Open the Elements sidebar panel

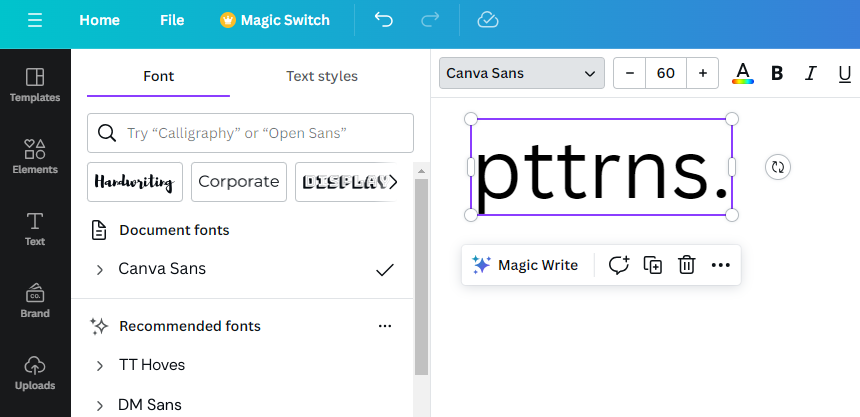pyautogui.click(x=35, y=157)
